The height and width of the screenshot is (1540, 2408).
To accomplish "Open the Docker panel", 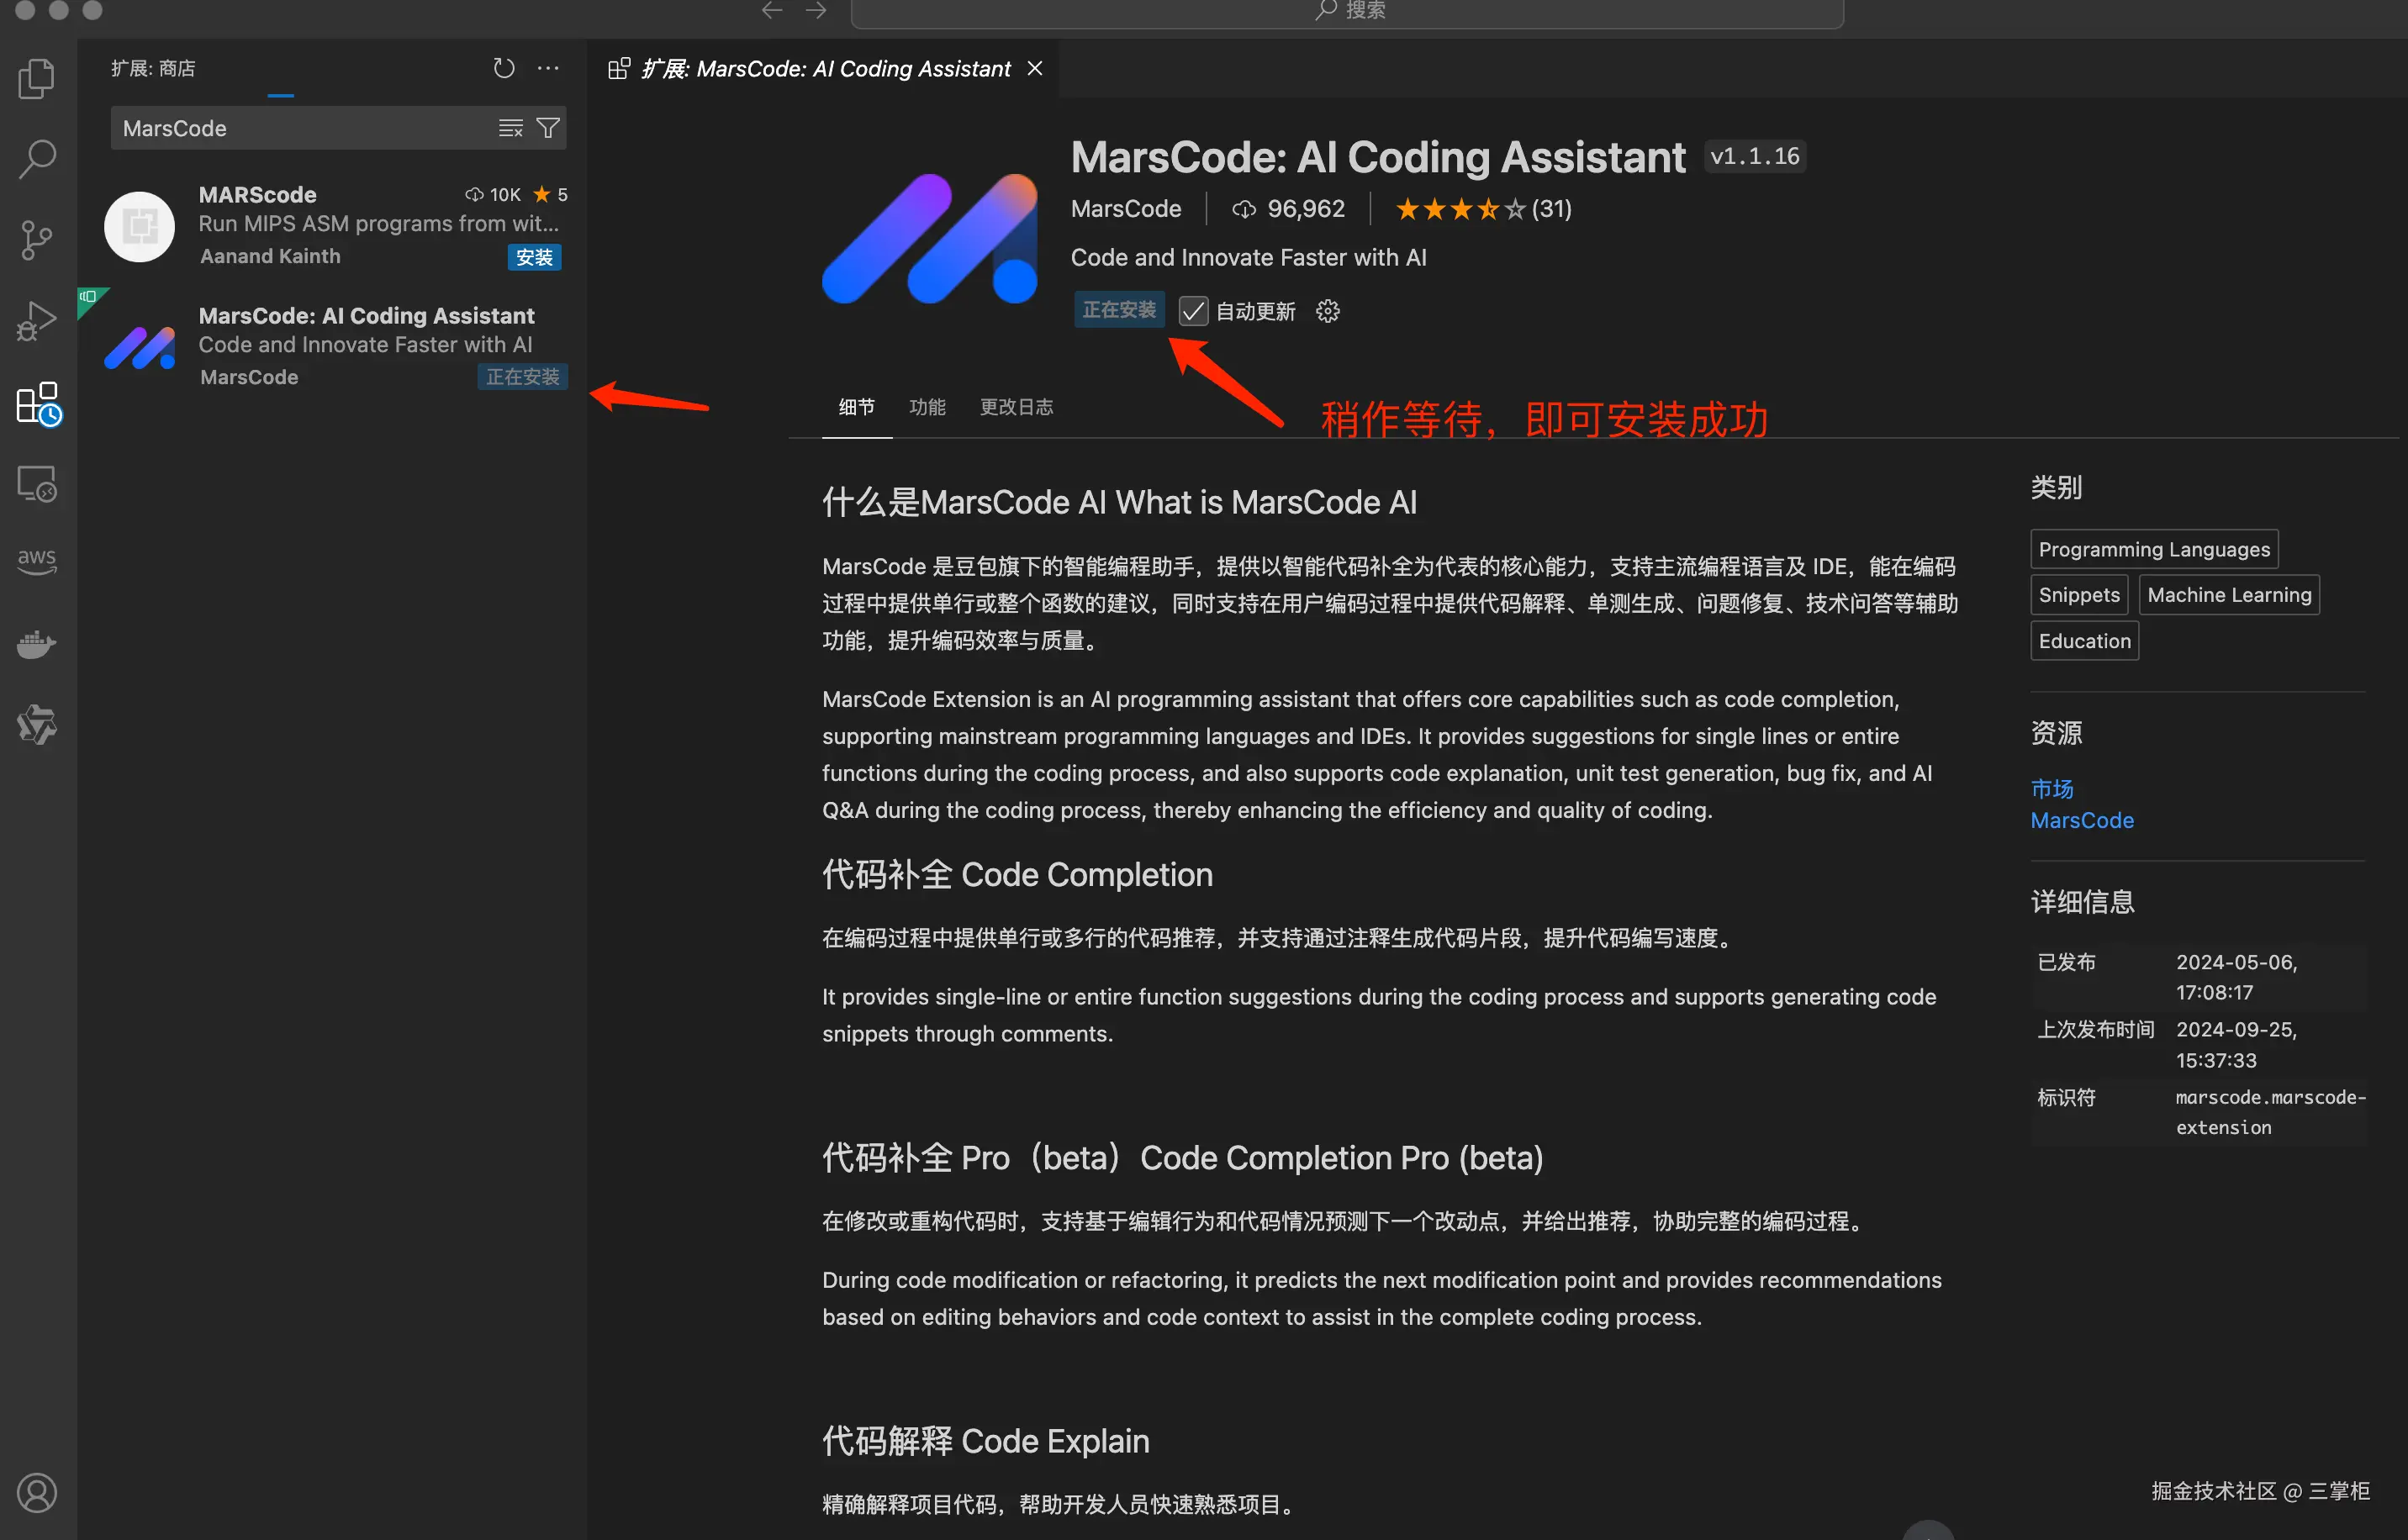I will (37, 644).
